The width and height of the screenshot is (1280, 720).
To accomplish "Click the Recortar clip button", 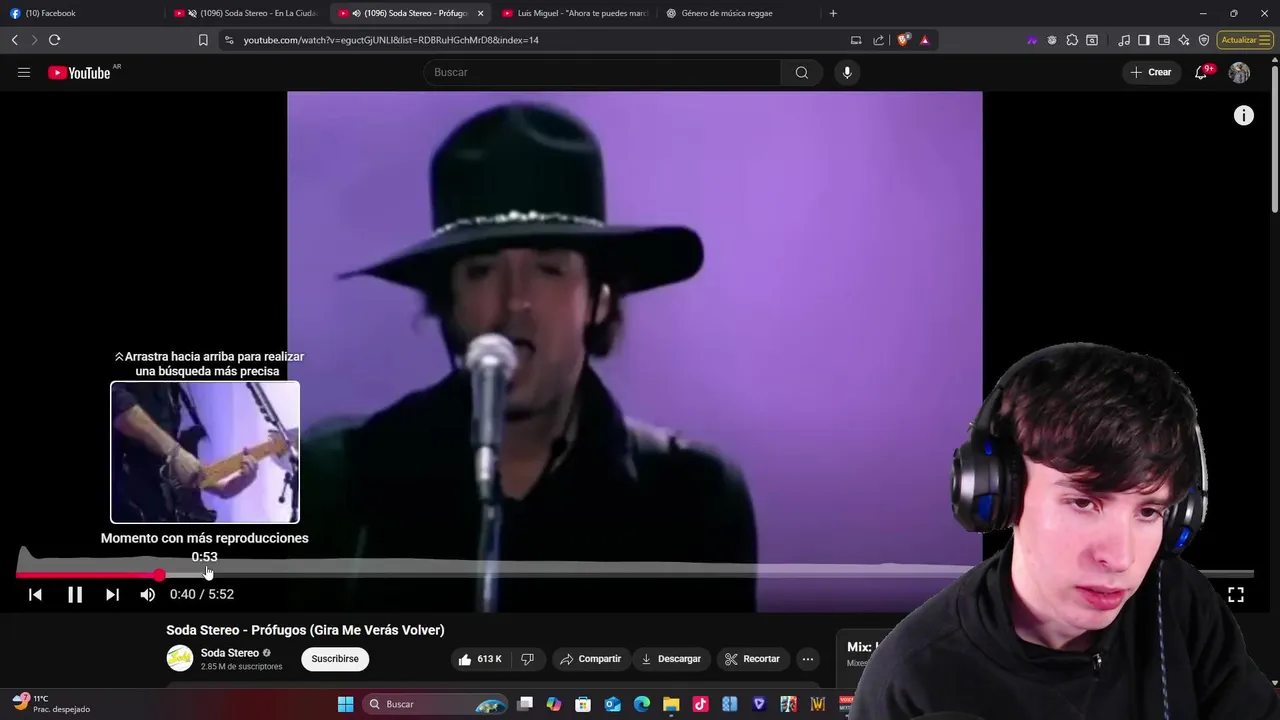I will (752, 659).
